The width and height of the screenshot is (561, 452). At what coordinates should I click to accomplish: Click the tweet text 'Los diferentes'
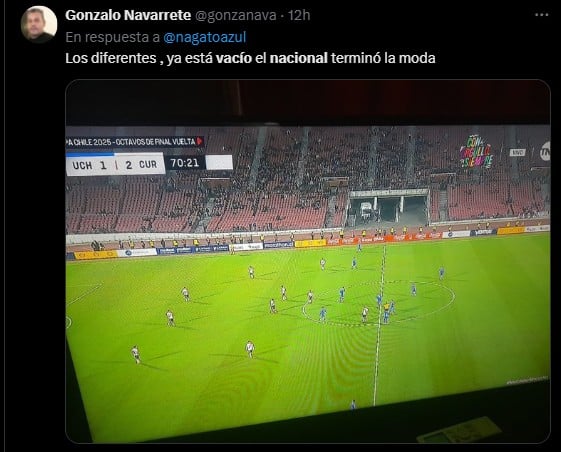point(111,58)
